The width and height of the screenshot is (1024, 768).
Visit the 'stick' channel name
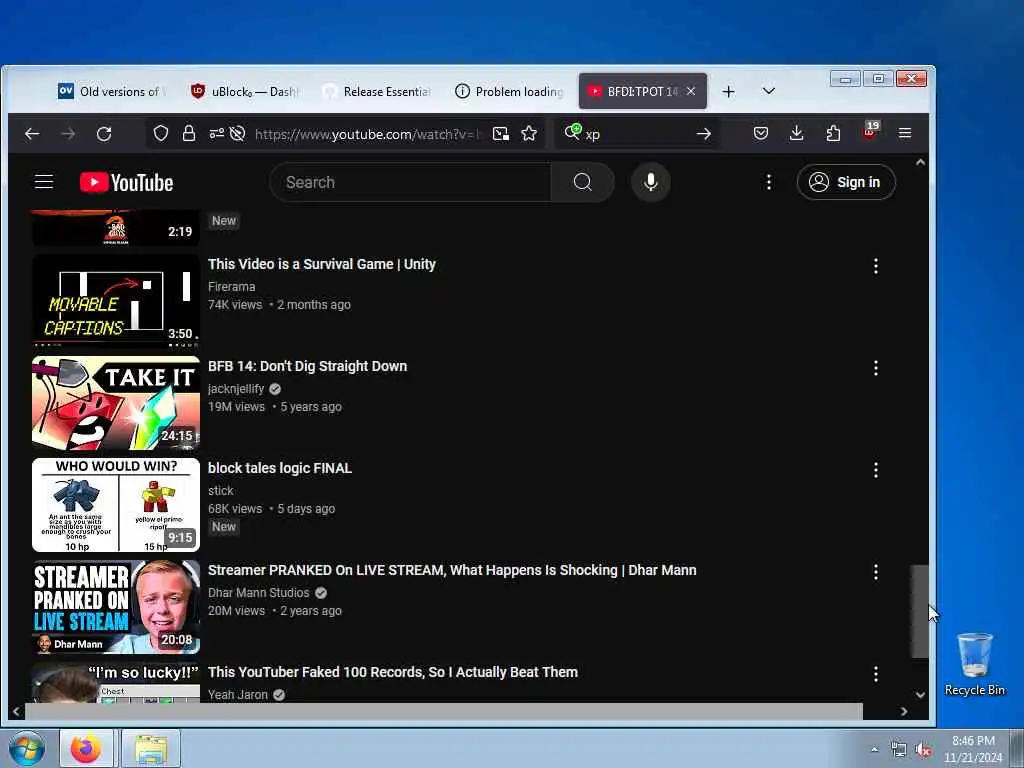pyautogui.click(x=221, y=490)
